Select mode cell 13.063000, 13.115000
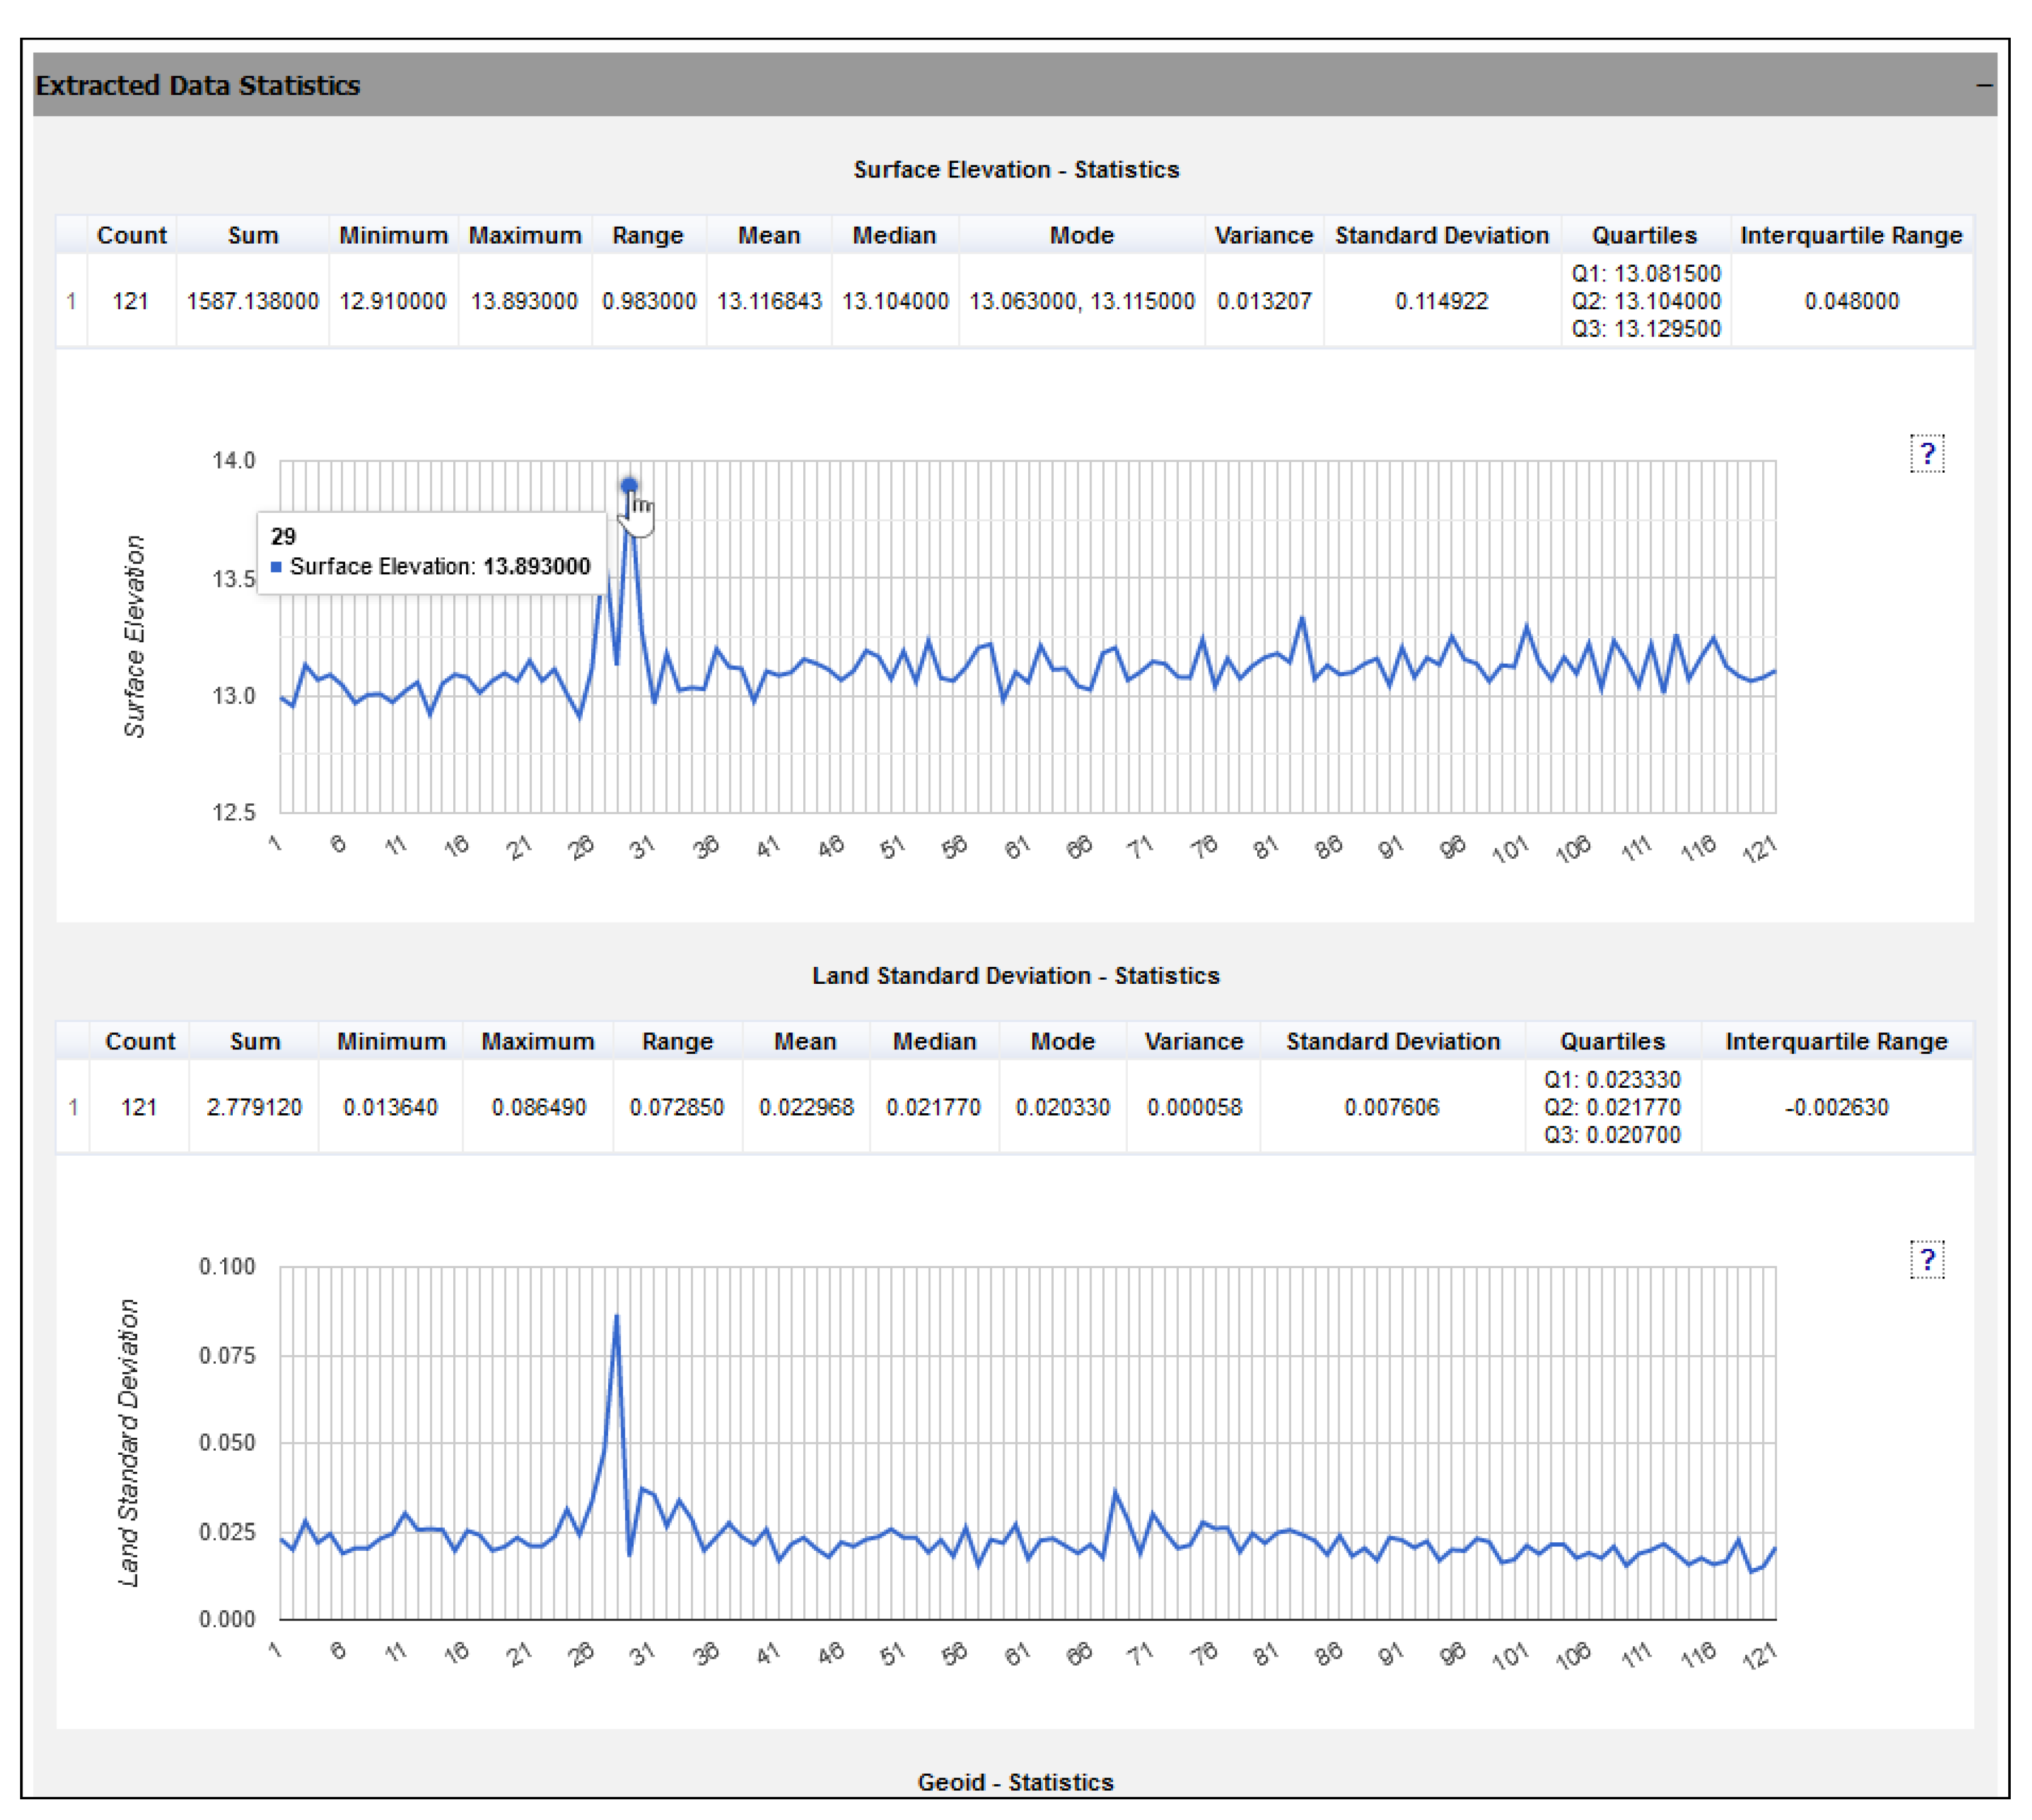Viewport: 2032px width, 1820px height. 1082,301
